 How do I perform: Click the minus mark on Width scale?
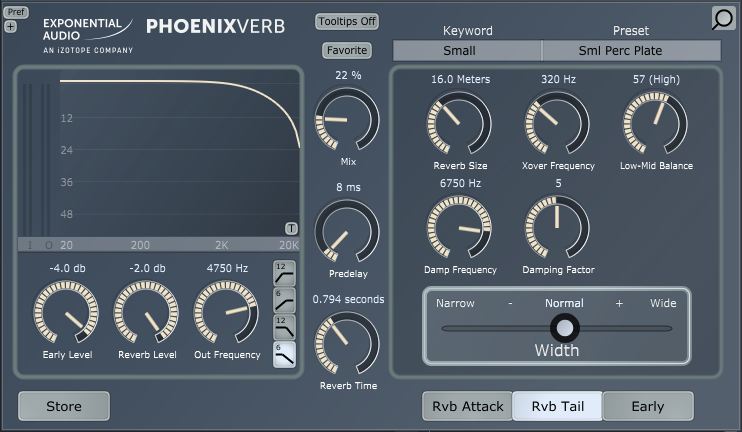[510, 303]
